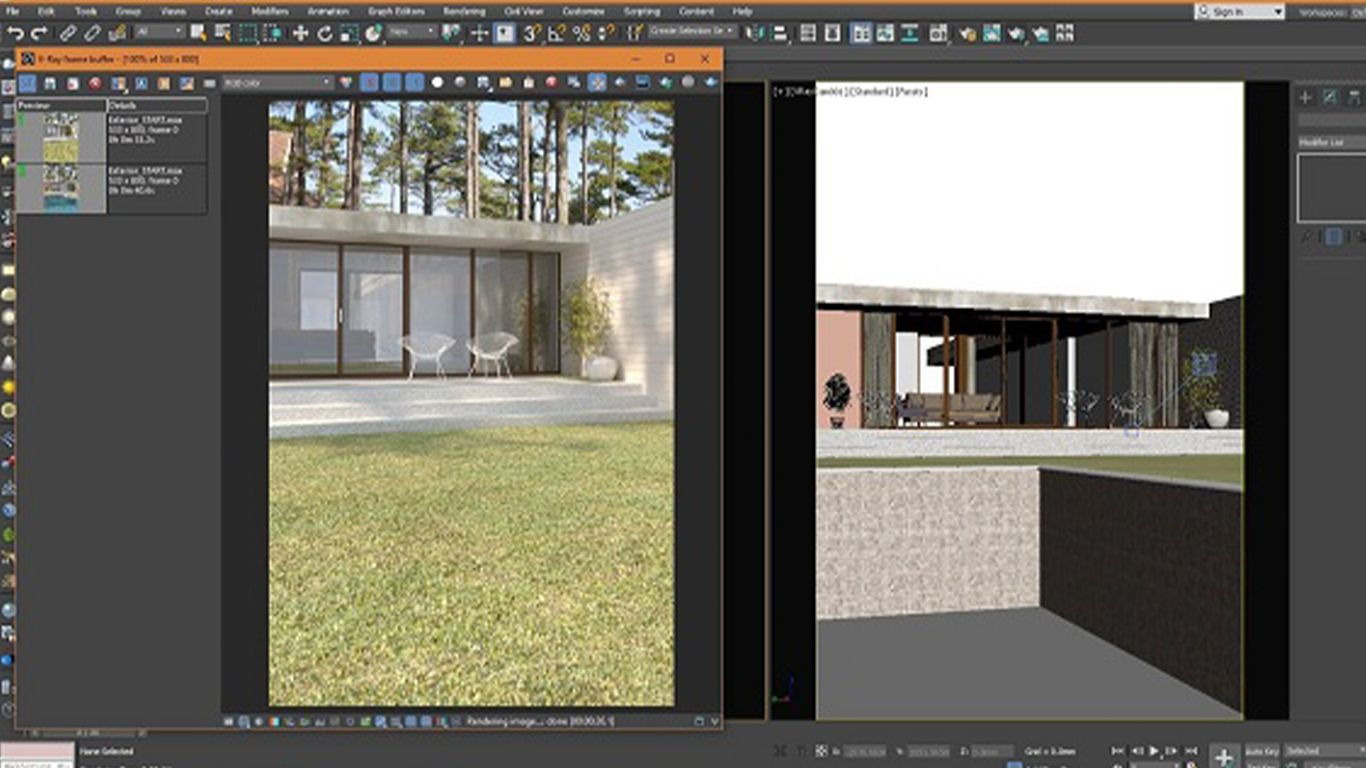Toggle Angle Snap in the toolbar
This screenshot has height=768, width=1366.
(554, 33)
